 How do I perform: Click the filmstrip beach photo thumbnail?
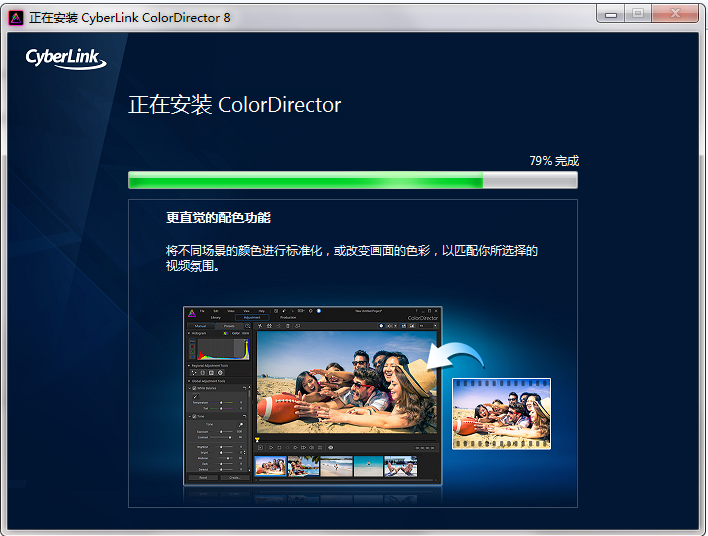[x=501, y=414]
